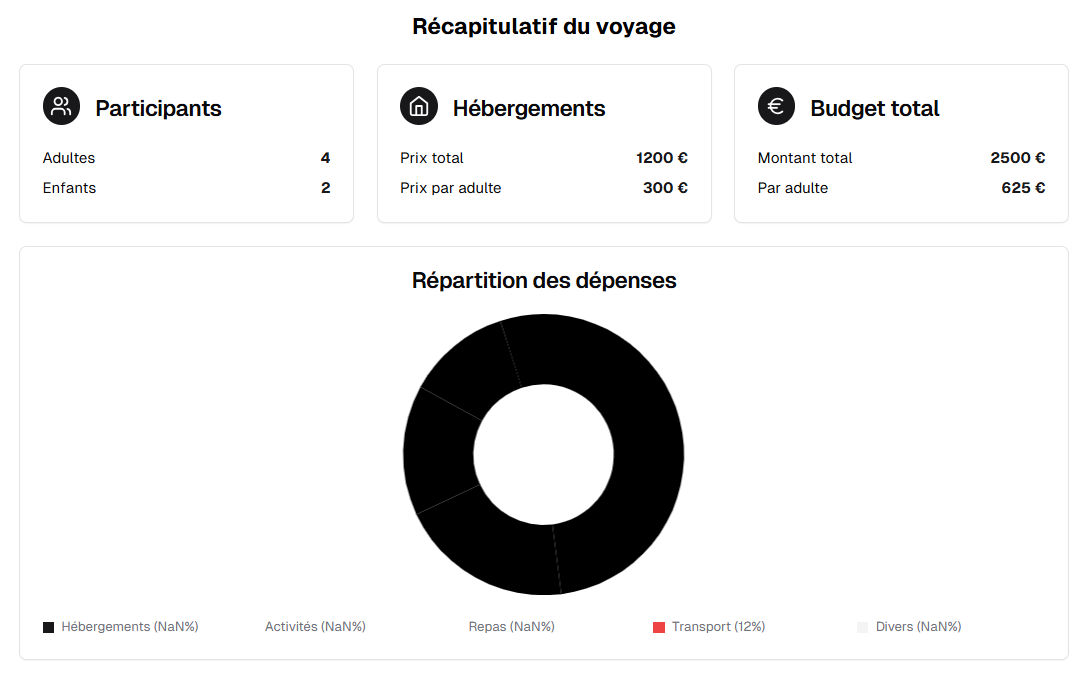Open the Récapitulatif du voyage header
Viewport: 1086px width, 690px height.
tap(544, 27)
